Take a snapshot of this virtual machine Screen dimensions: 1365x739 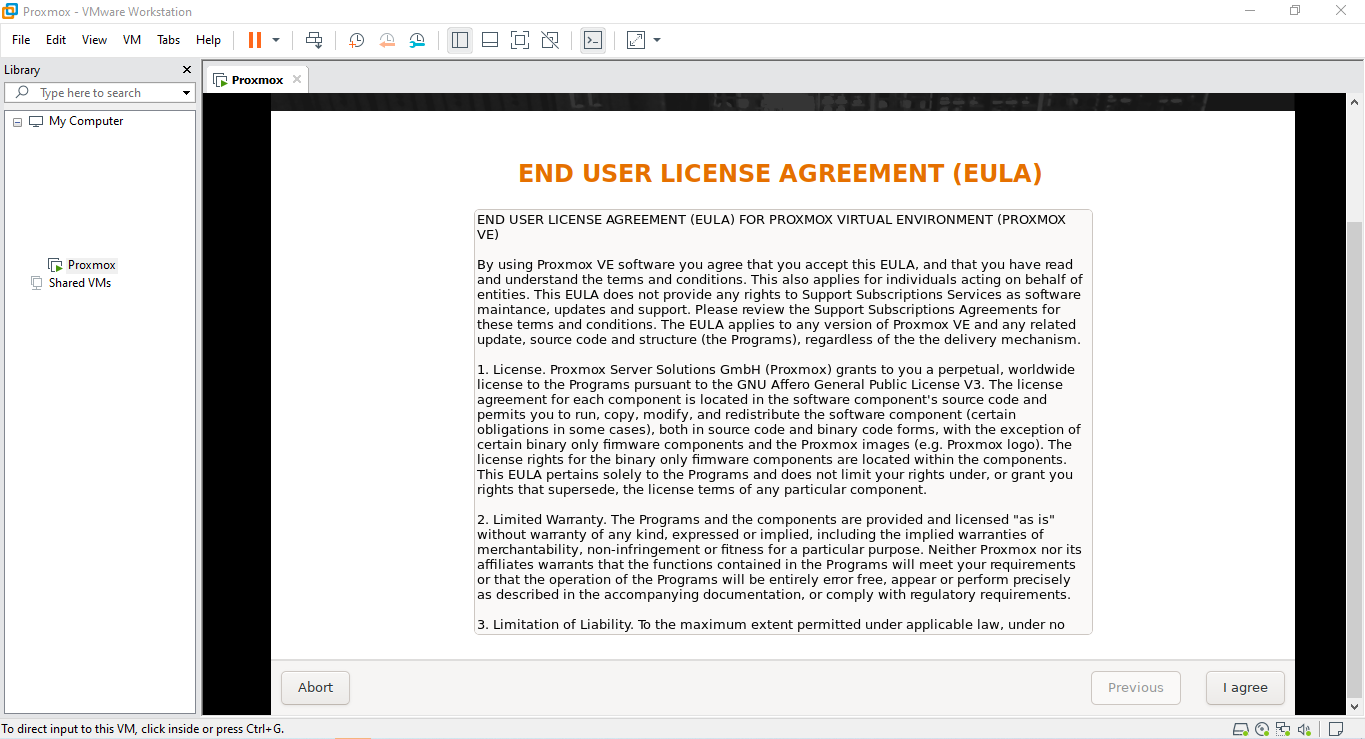pos(356,40)
